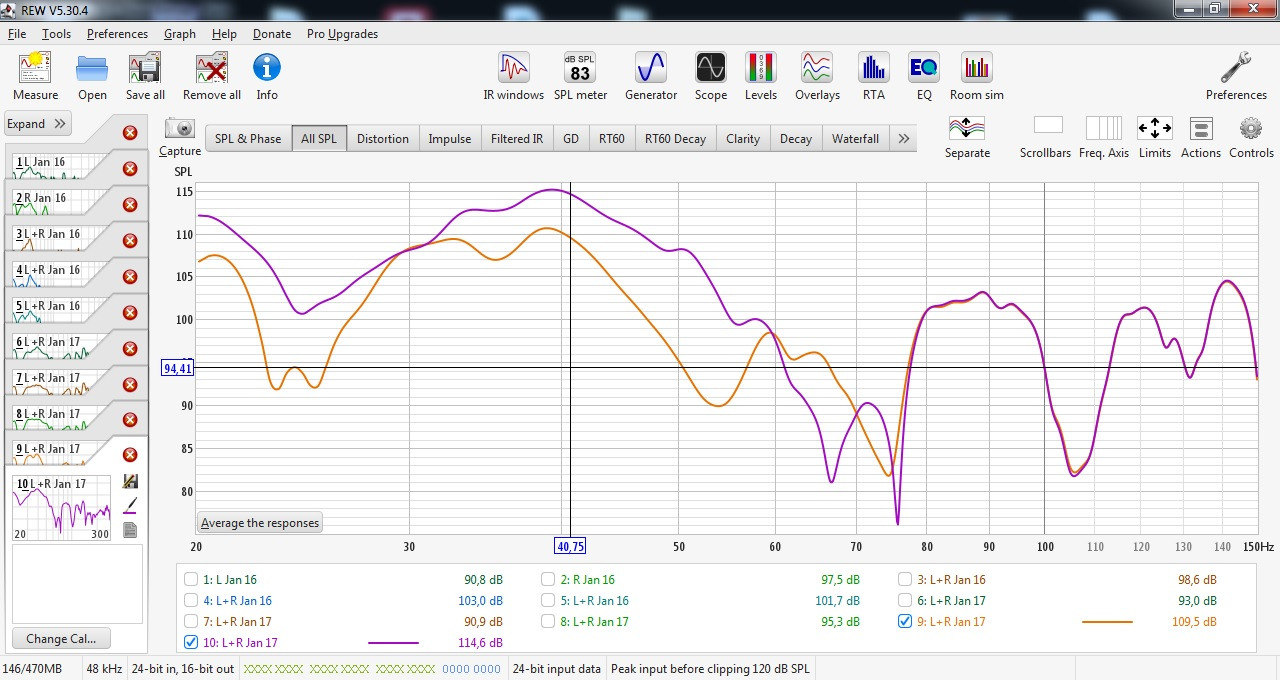The width and height of the screenshot is (1280, 680).
Task: Open the graph Controls gear
Action: click(x=1250, y=137)
